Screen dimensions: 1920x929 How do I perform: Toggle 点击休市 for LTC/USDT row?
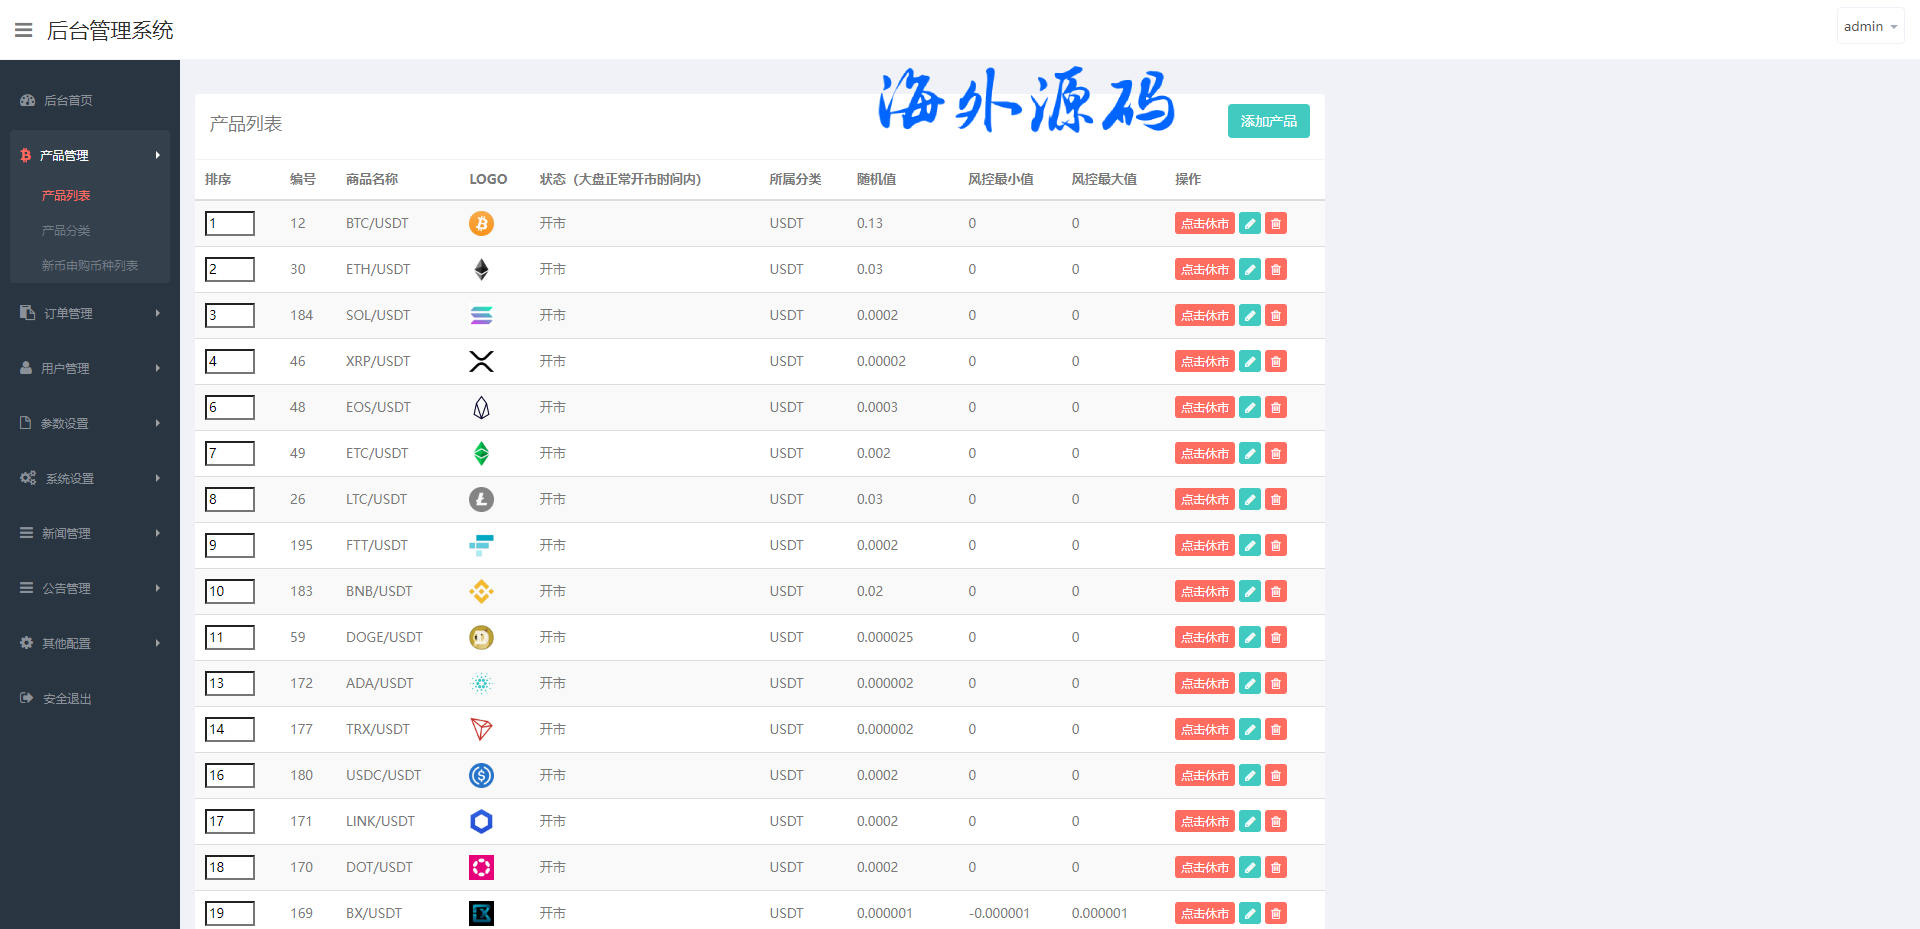pyautogui.click(x=1204, y=499)
